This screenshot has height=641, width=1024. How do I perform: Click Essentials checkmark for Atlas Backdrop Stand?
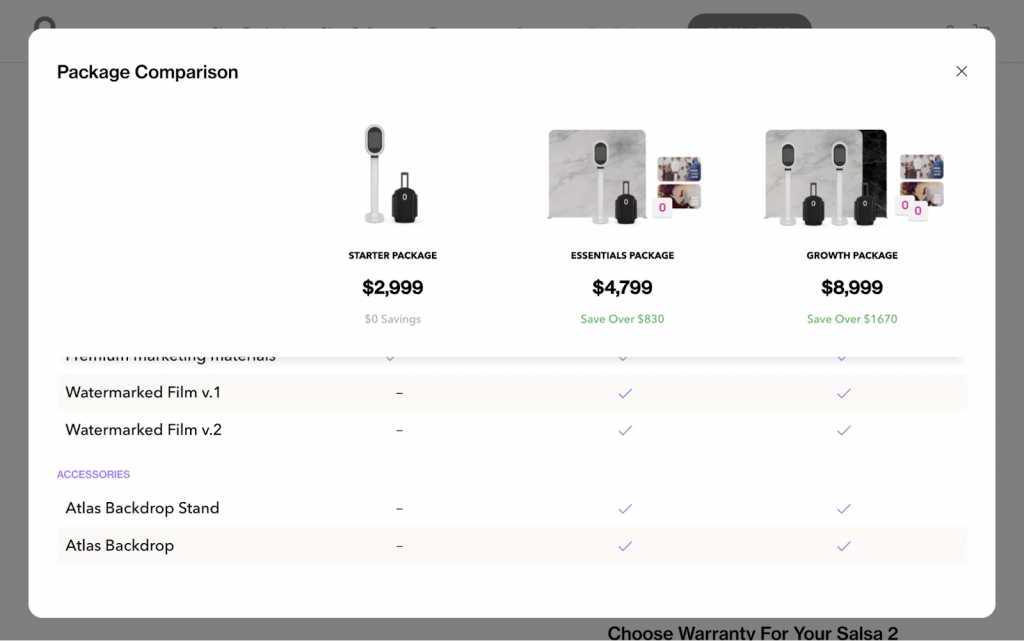pos(625,508)
